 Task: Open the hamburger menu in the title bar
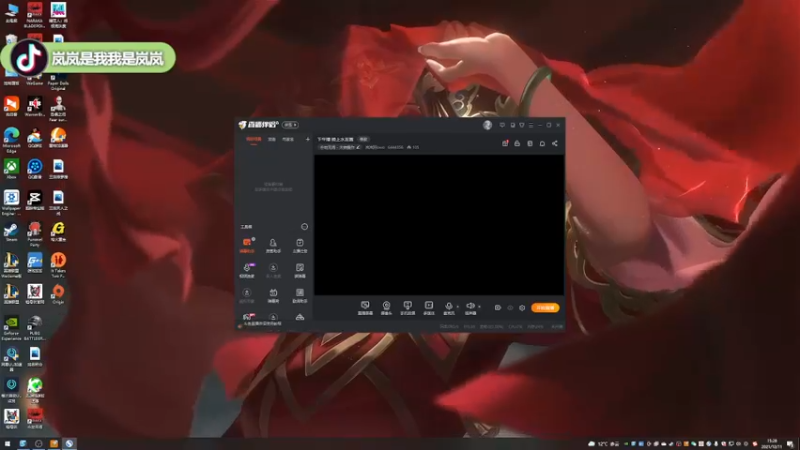531,125
